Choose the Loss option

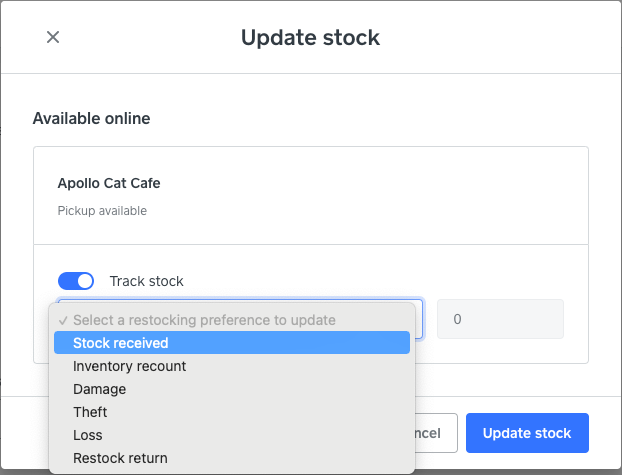click(x=88, y=435)
